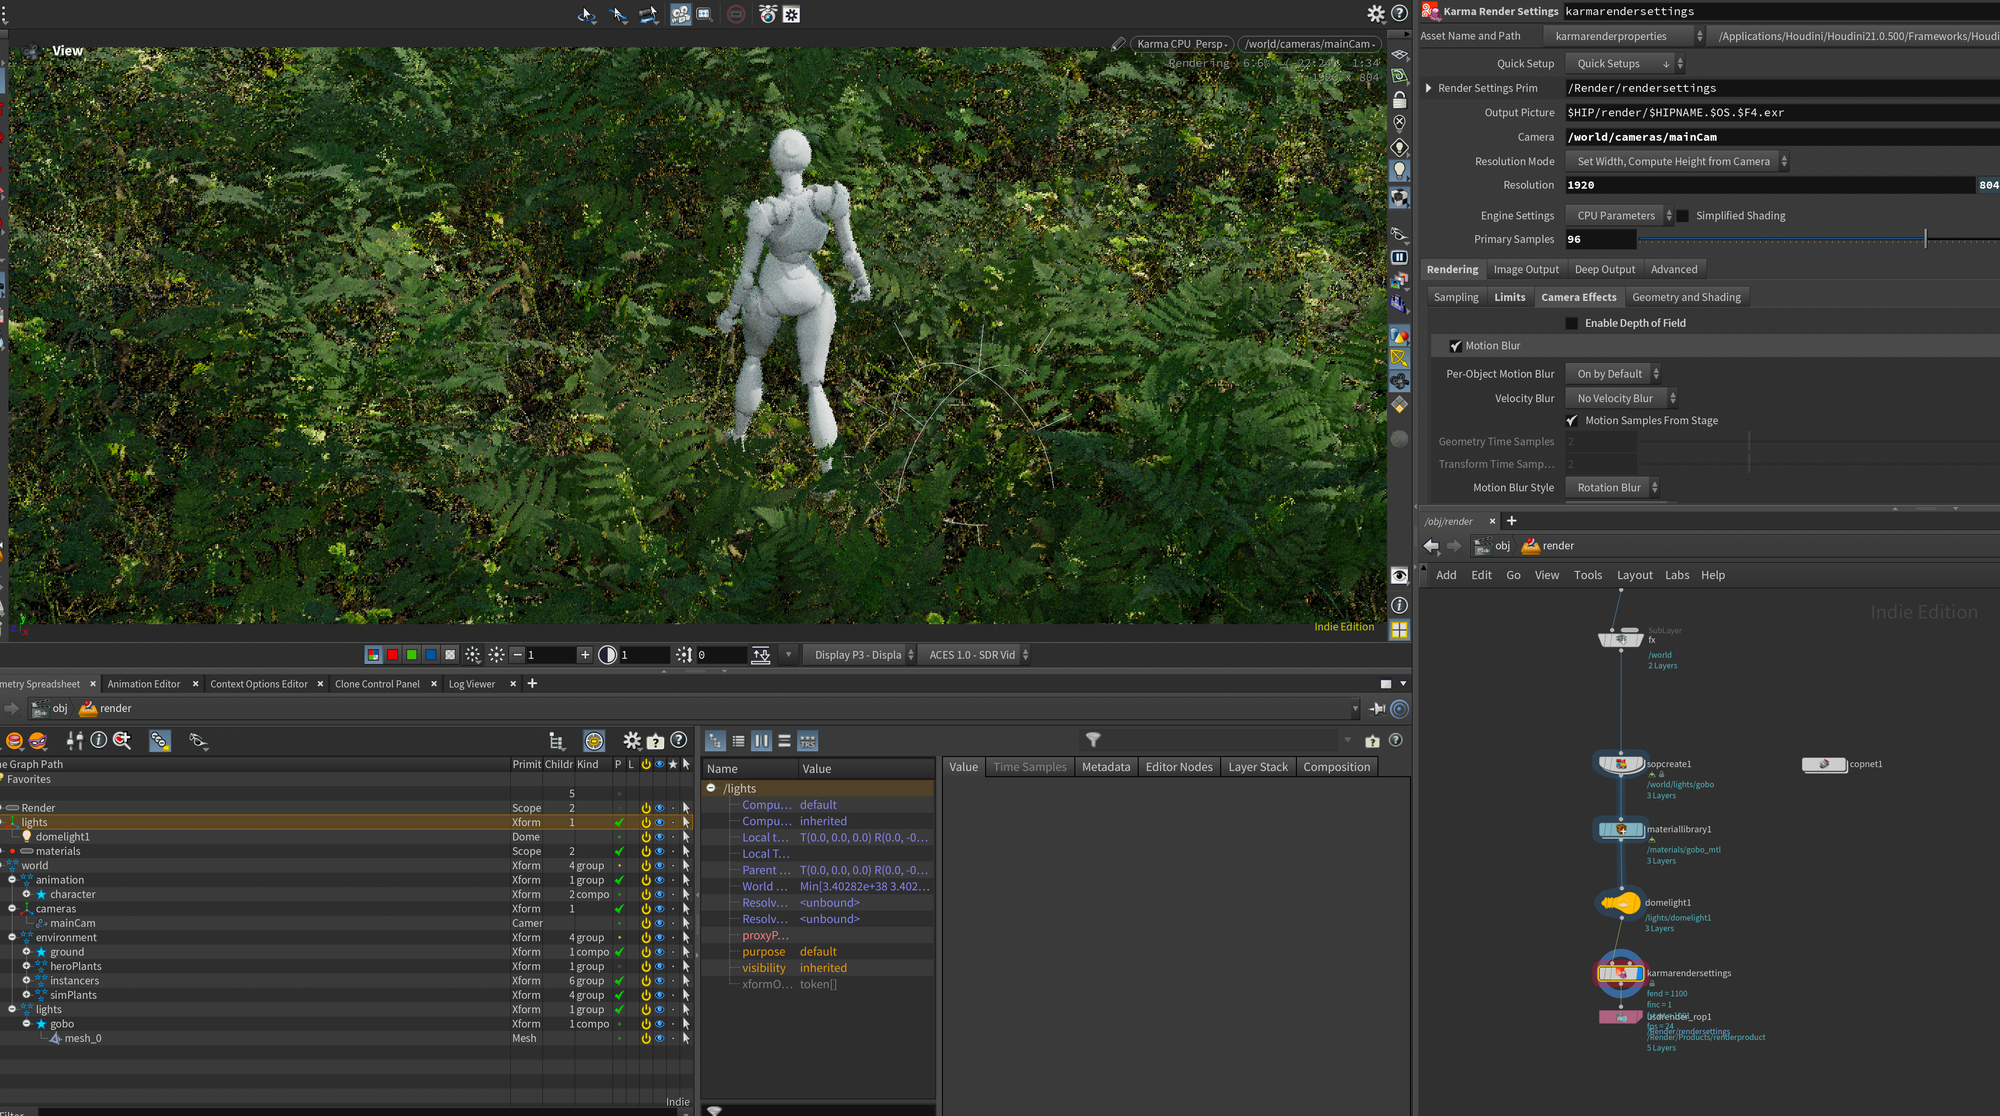Switch to the Image Output tab
The image size is (2000, 1116).
(1525, 269)
